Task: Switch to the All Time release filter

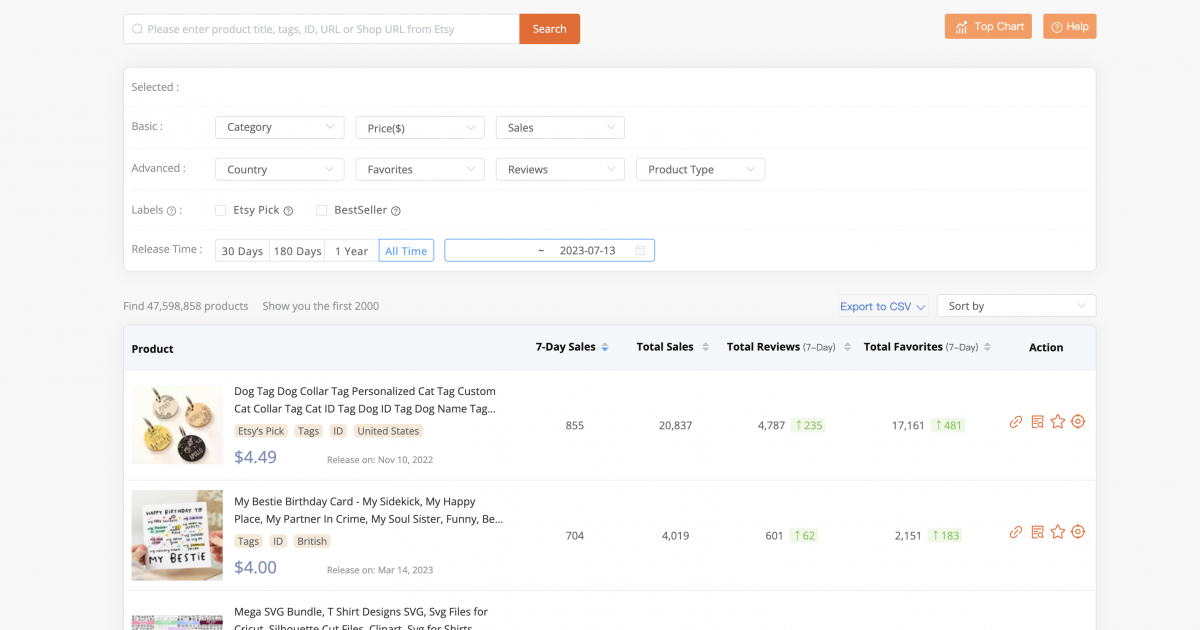Action: [406, 250]
